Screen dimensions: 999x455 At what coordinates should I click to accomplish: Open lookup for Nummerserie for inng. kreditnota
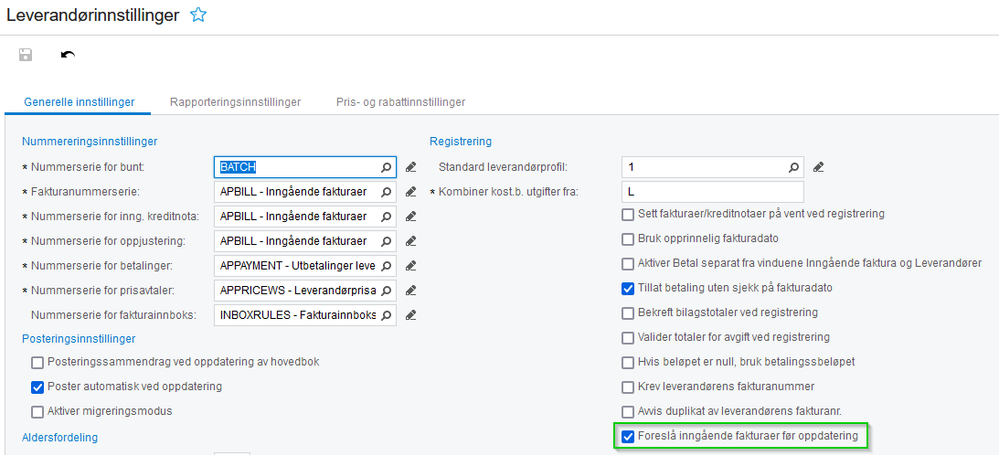386,217
